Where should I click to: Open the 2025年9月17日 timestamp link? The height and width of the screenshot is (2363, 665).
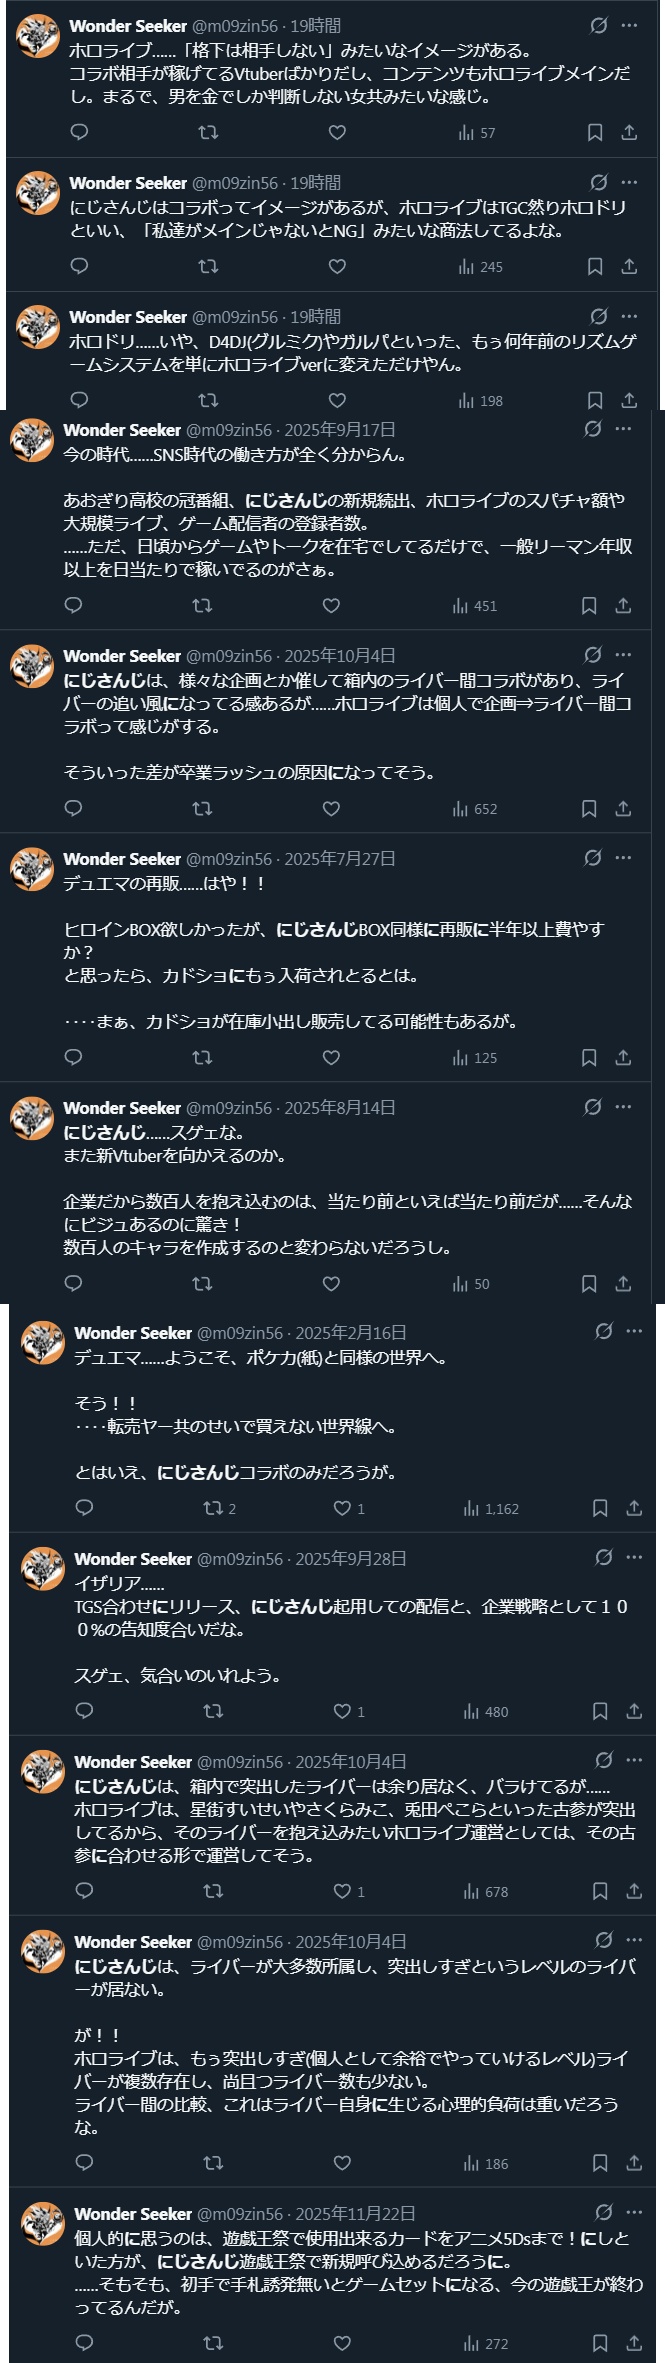click(340, 430)
